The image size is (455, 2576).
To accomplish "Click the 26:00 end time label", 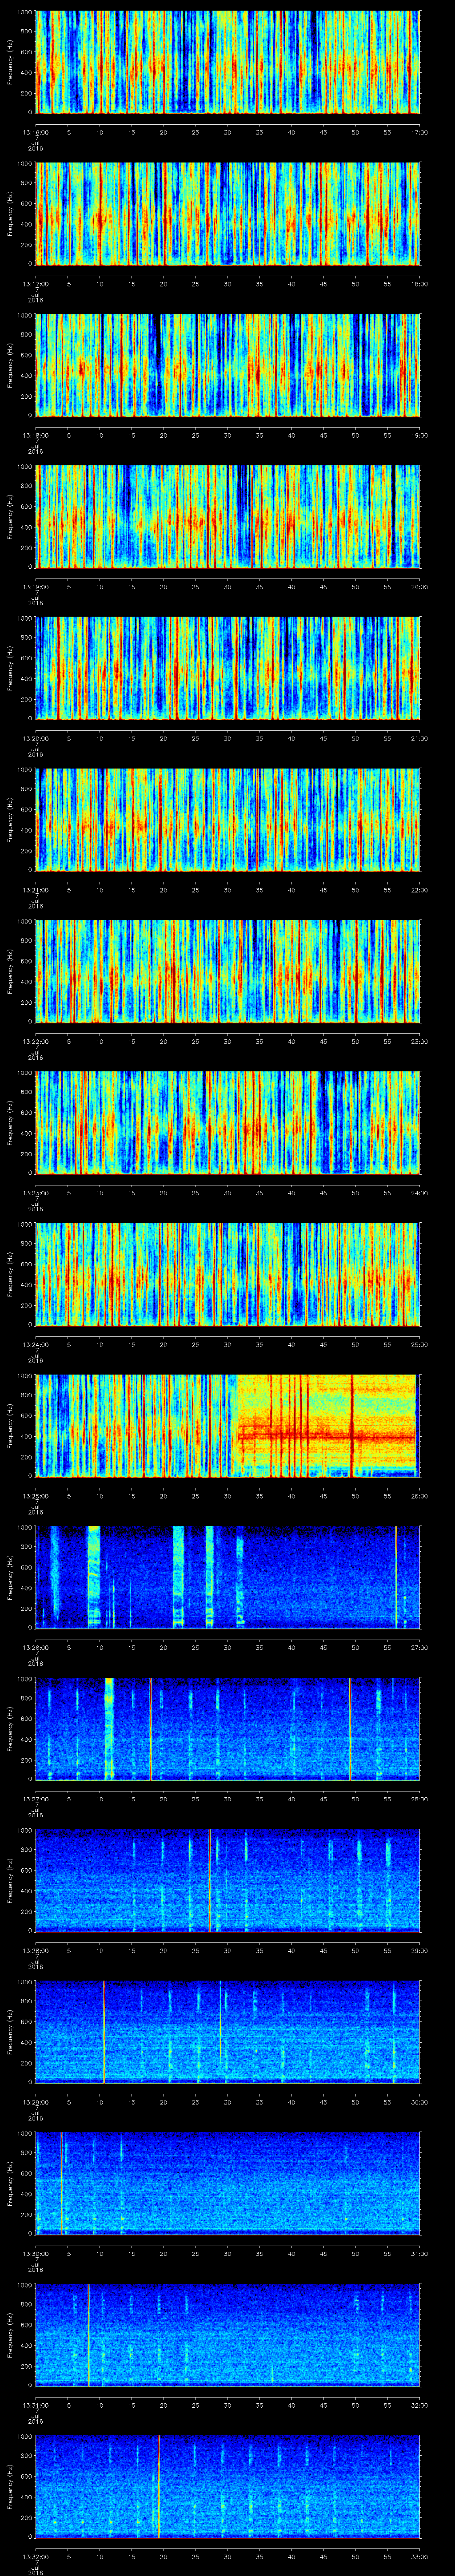I will click(x=419, y=1495).
